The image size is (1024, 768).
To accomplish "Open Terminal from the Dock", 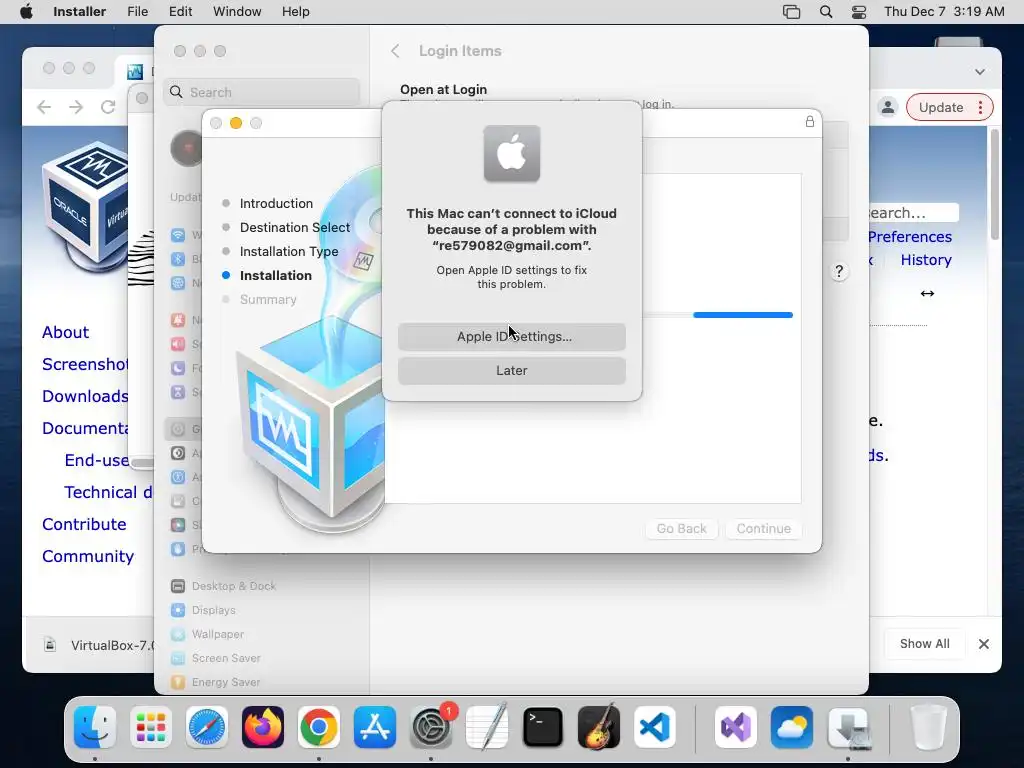I will pyautogui.click(x=543, y=727).
